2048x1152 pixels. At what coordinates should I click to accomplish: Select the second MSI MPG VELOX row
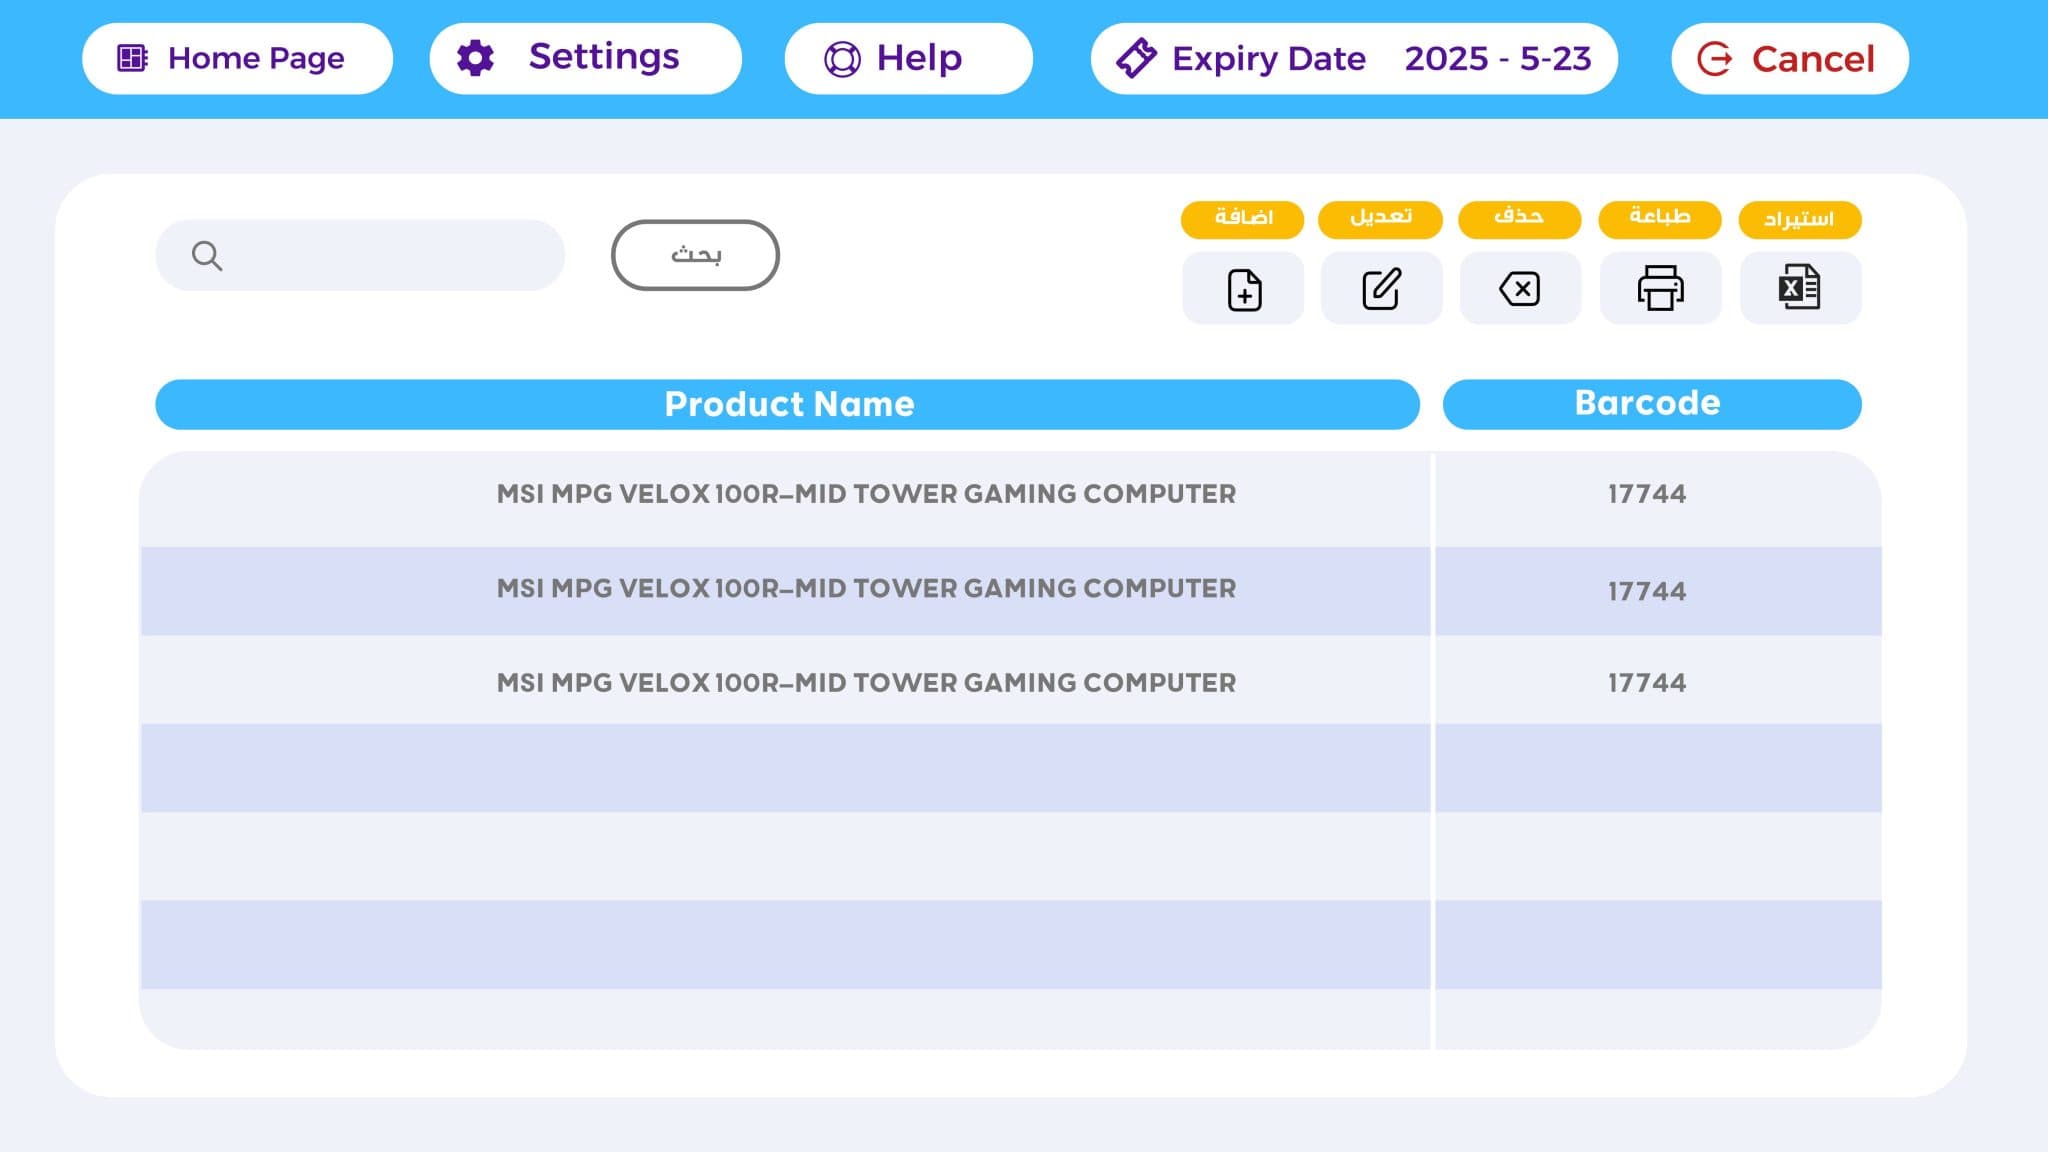(866, 589)
